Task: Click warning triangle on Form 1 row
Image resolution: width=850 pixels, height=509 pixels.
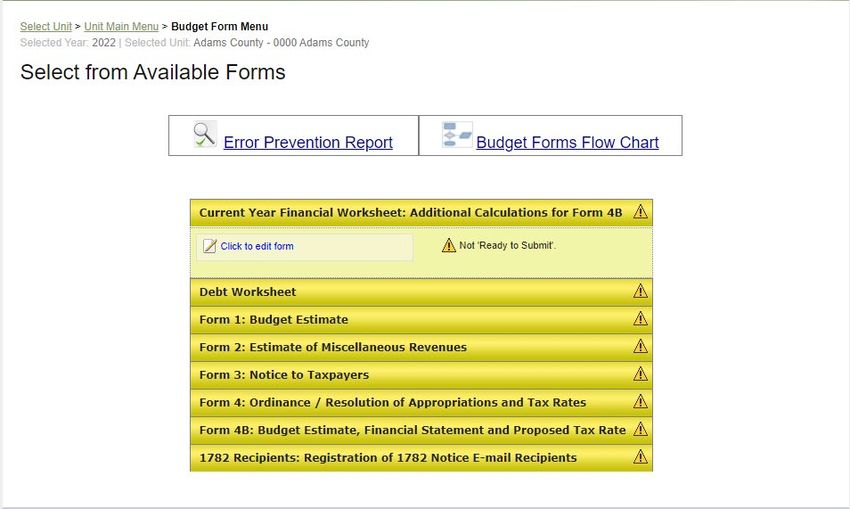Action: (640, 319)
